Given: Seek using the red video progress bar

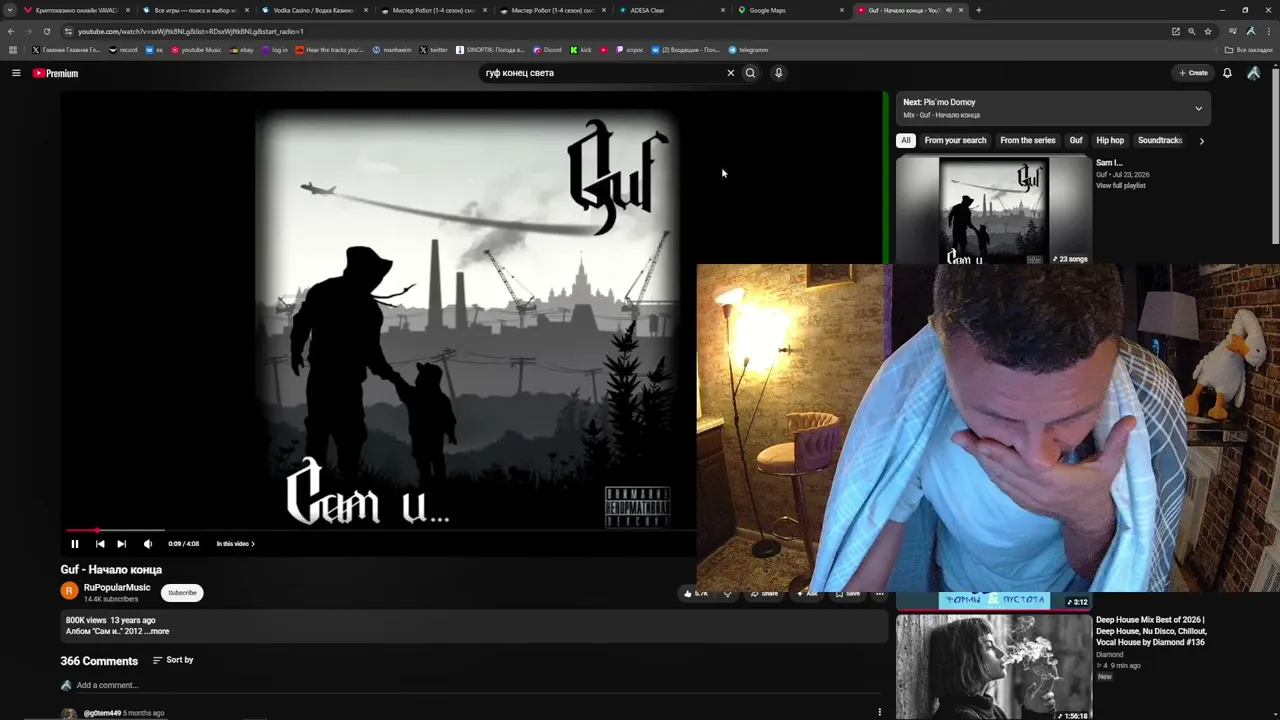Looking at the screenshot, I should [380, 530].
